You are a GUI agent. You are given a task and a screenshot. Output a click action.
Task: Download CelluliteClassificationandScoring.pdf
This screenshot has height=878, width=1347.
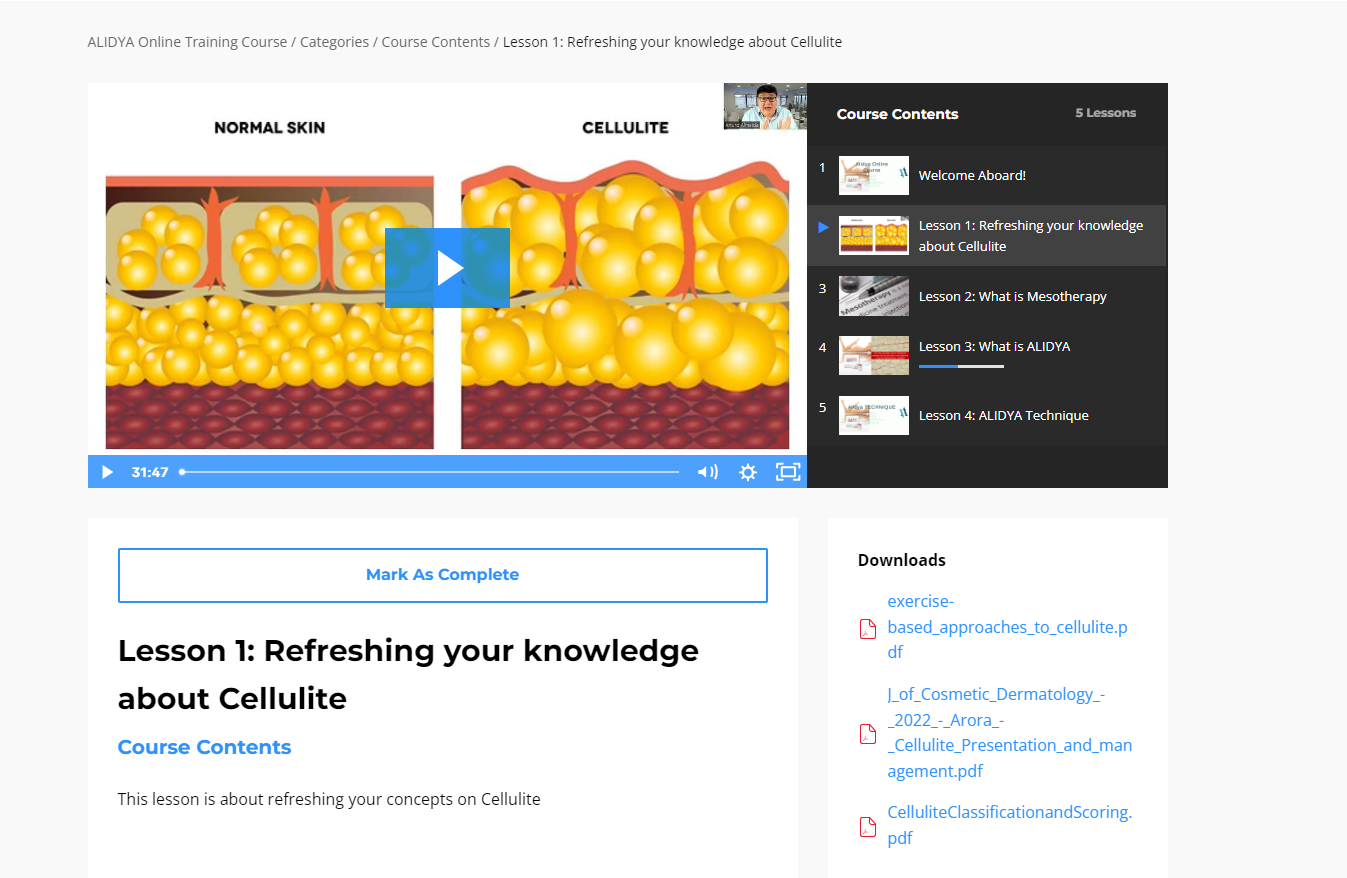tap(1009, 825)
